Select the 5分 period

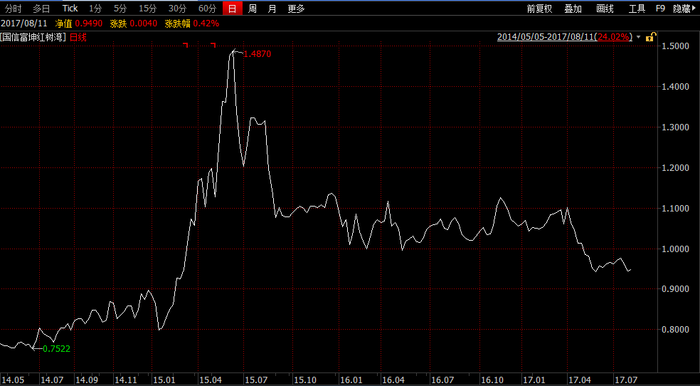(x=120, y=8)
